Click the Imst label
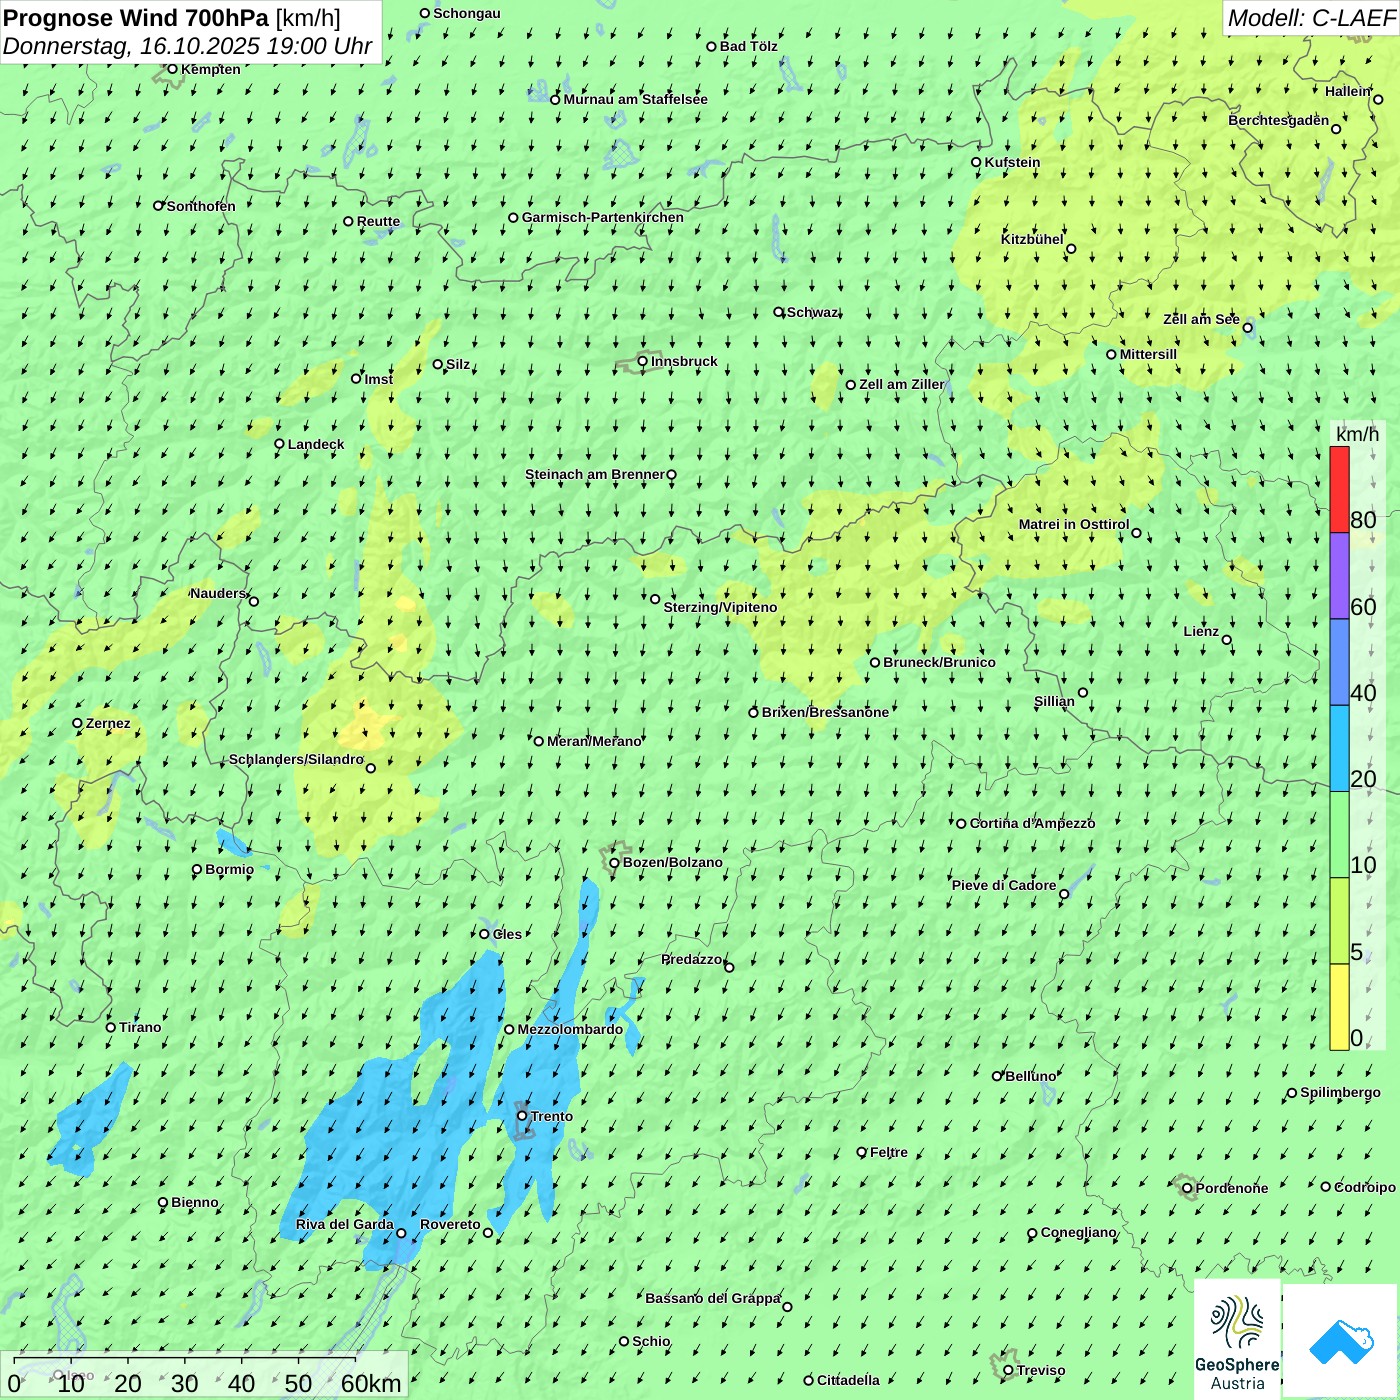The height and width of the screenshot is (1400, 1400). (379, 379)
